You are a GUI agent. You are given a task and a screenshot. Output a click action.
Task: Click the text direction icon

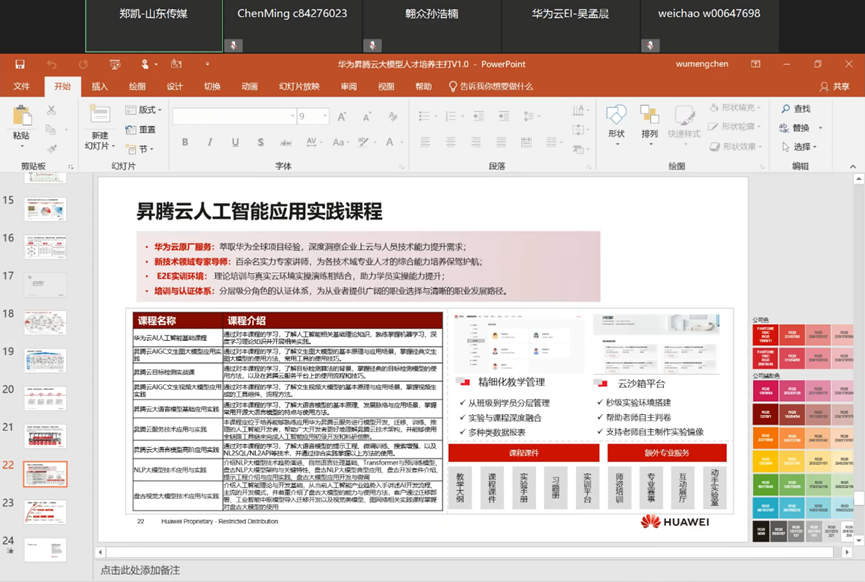tap(578, 110)
